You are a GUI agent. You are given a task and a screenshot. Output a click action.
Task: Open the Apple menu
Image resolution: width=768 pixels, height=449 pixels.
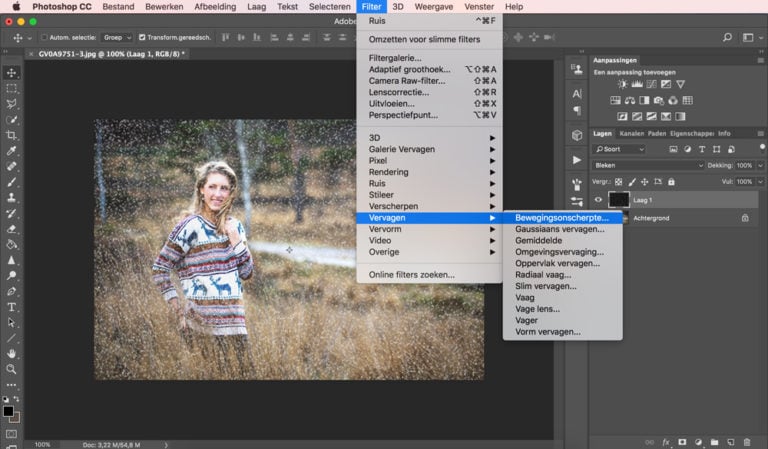(16, 7)
